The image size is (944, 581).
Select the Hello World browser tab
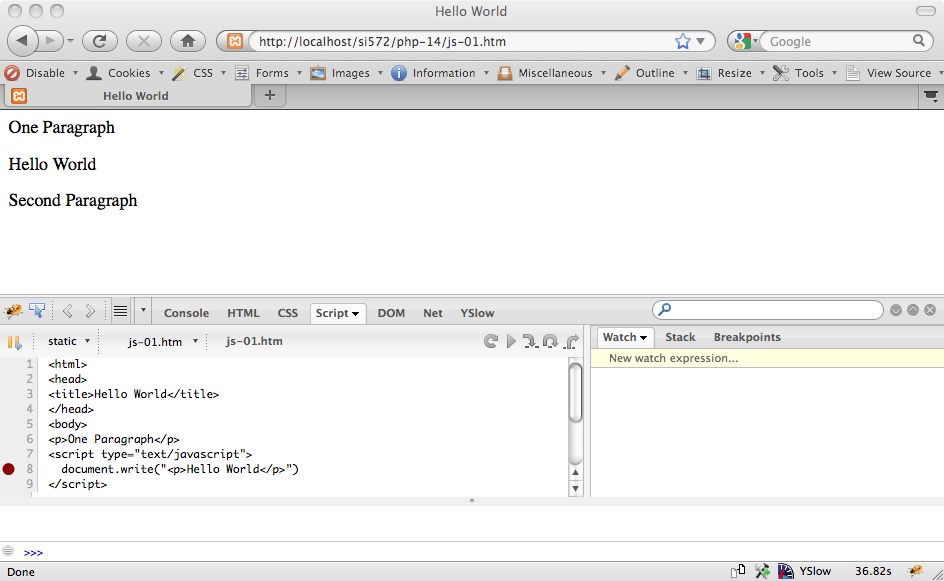coord(128,96)
